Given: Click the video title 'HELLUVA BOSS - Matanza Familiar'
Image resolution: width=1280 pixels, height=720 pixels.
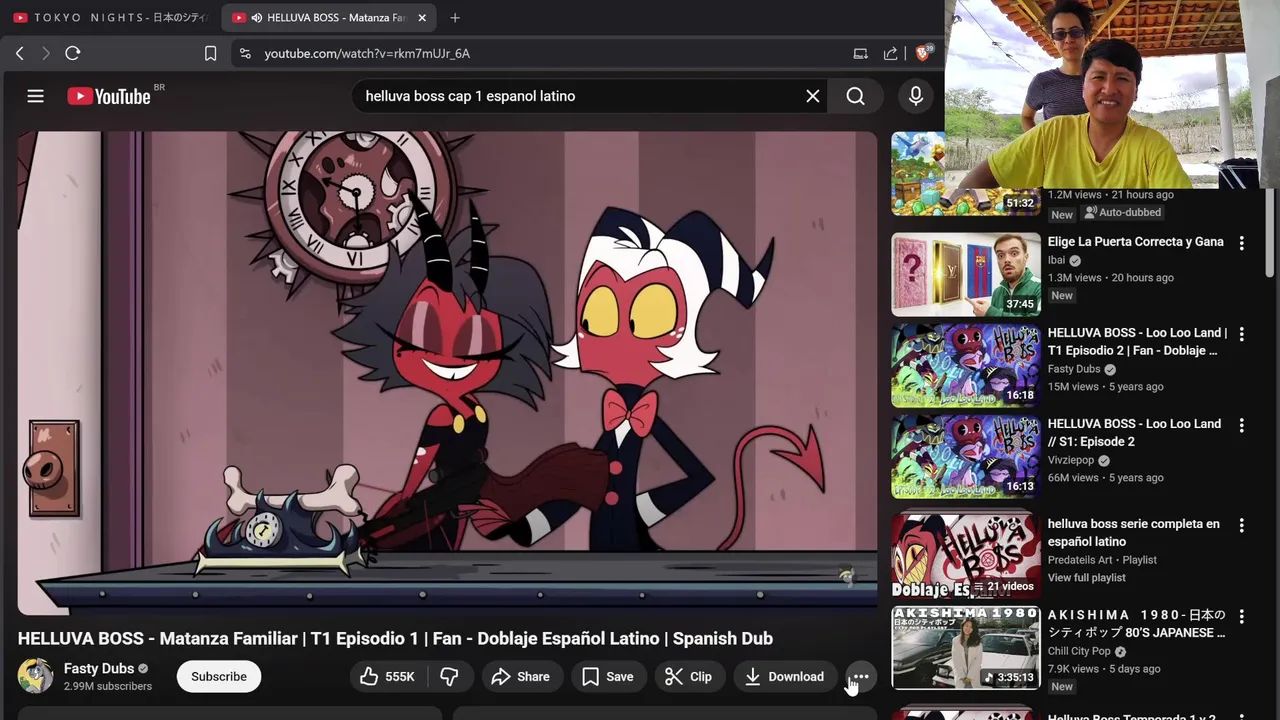Looking at the screenshot, I should (395, 639).
